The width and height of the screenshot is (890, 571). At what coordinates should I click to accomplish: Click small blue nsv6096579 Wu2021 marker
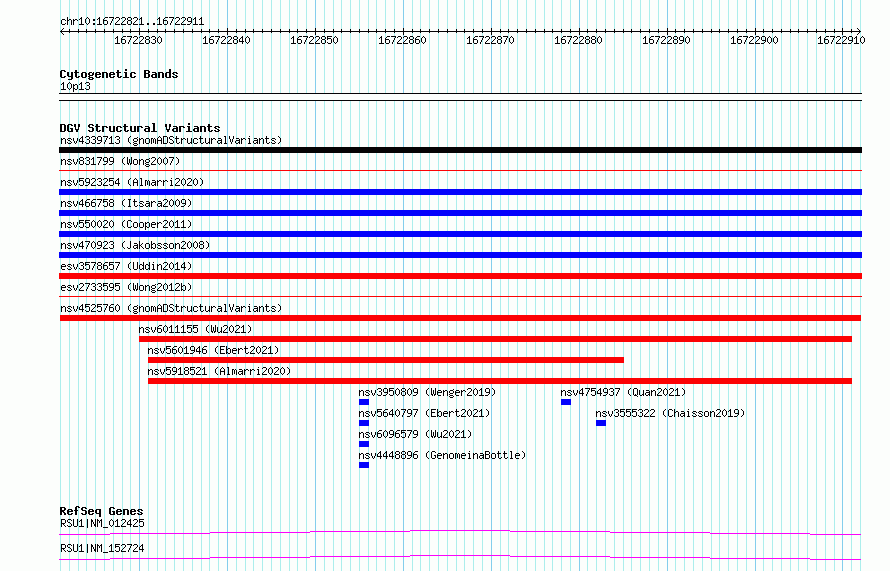pos(364,444)
